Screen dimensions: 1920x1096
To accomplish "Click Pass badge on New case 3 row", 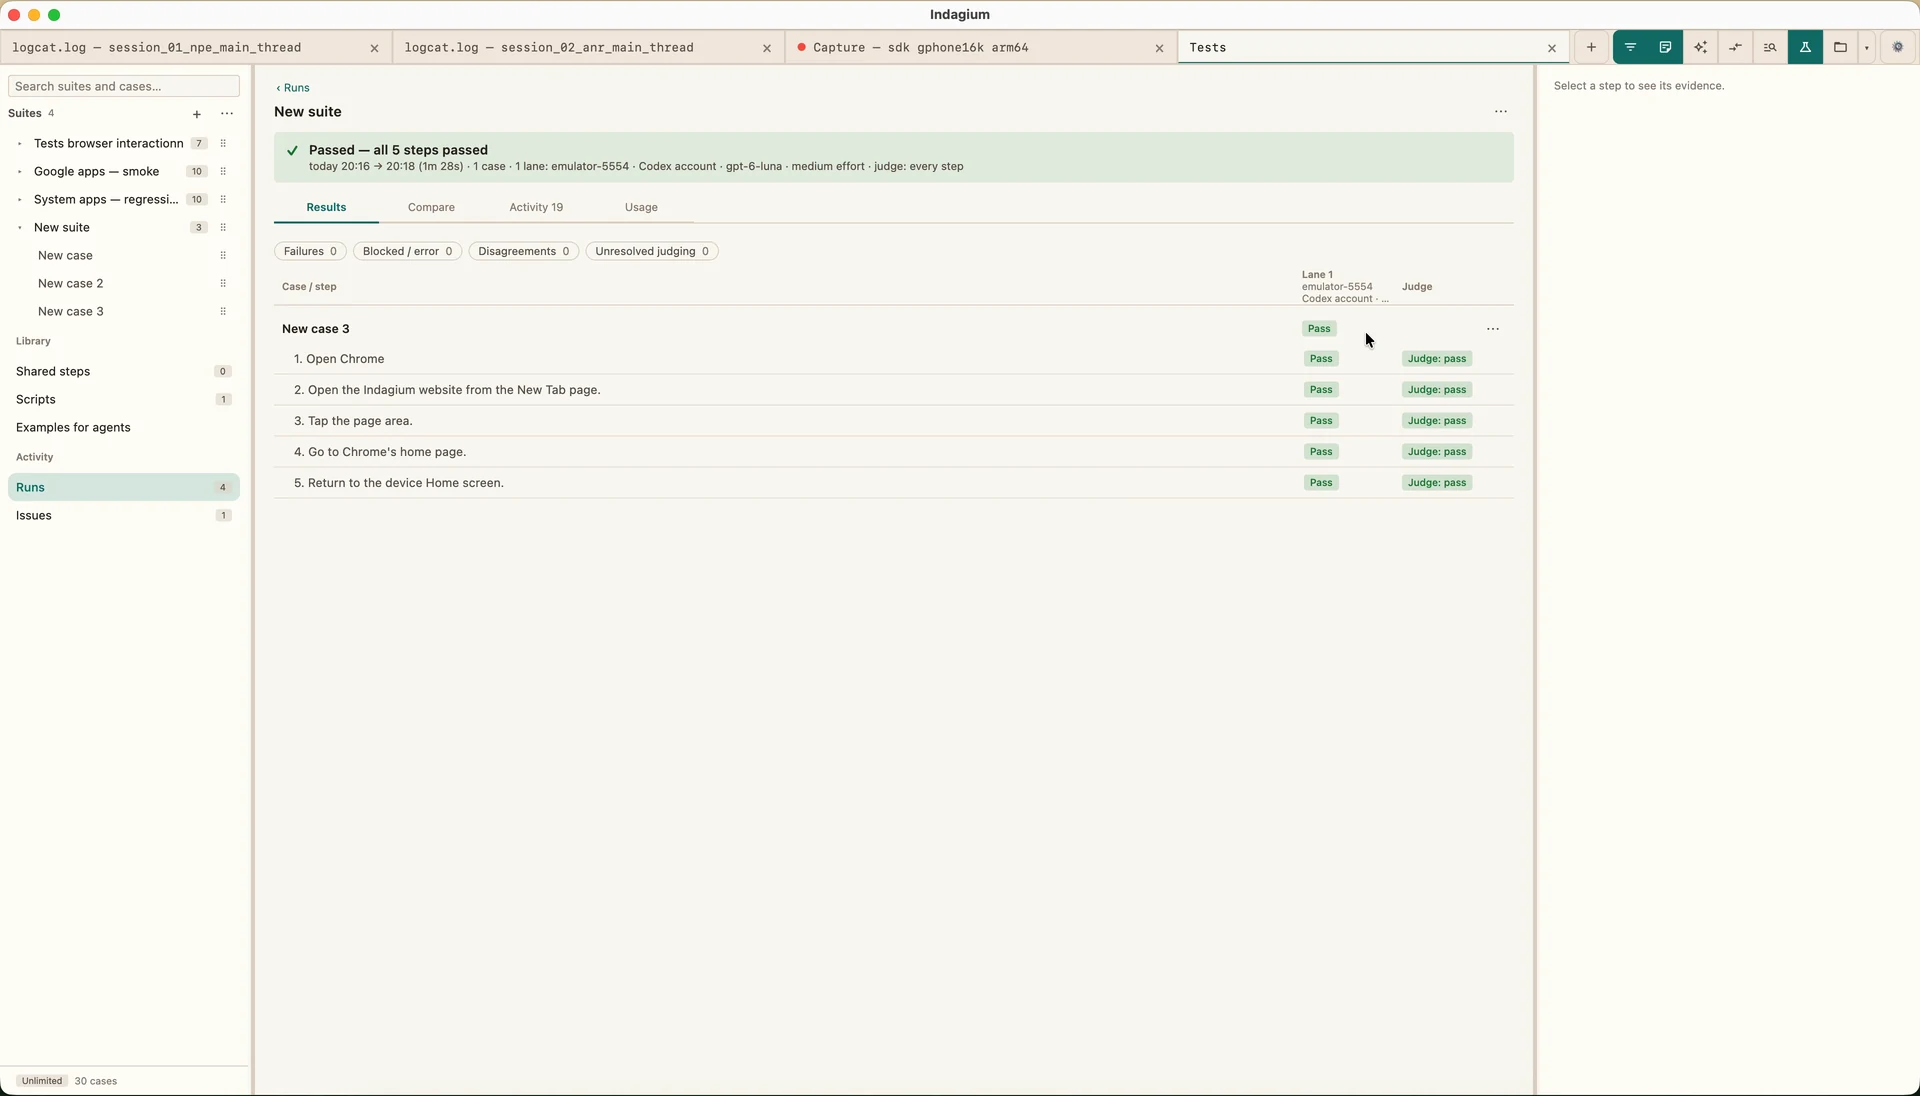I will (1319, 329).
